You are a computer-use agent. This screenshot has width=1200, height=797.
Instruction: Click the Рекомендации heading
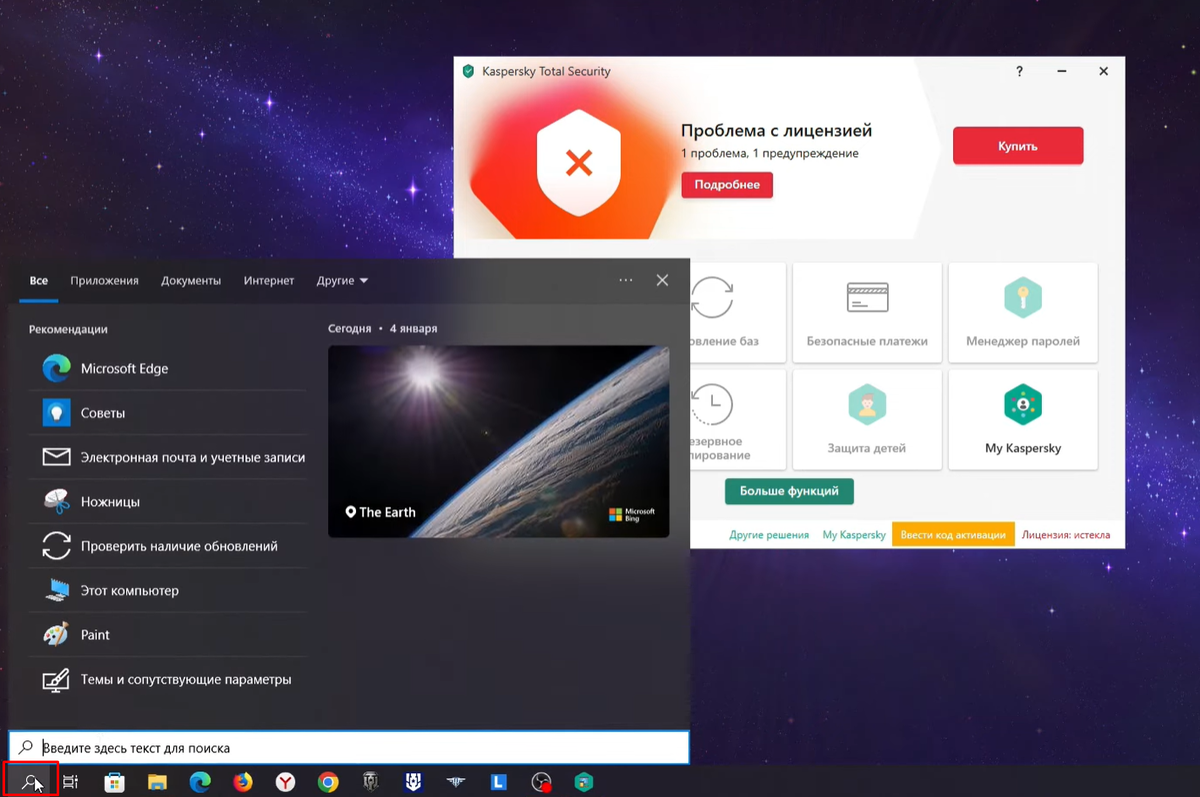tap(68, 329)
